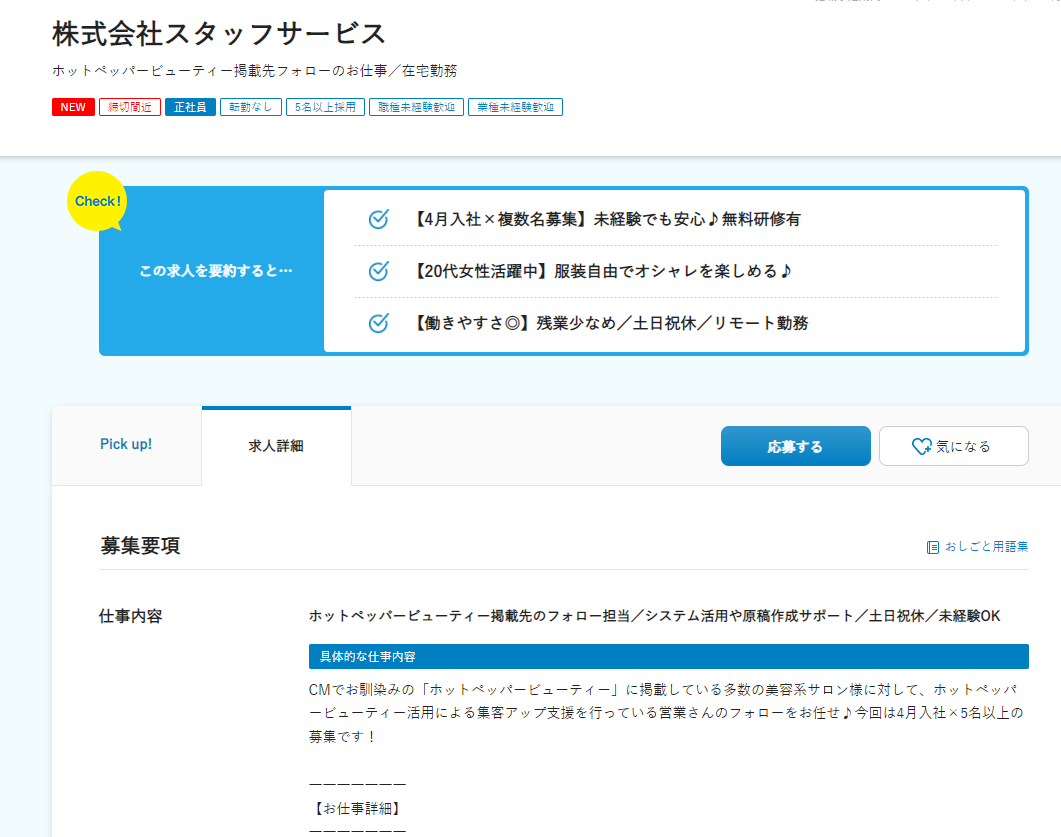The image size is (1061, 837).
Task: Click the check icon beside 20代女性活躍中
Action: point(378,271)
